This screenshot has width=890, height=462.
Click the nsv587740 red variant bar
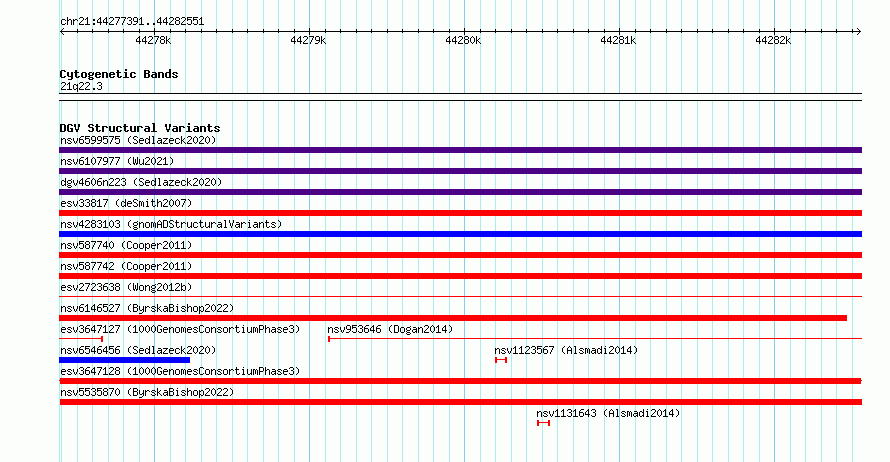[460, 255]
